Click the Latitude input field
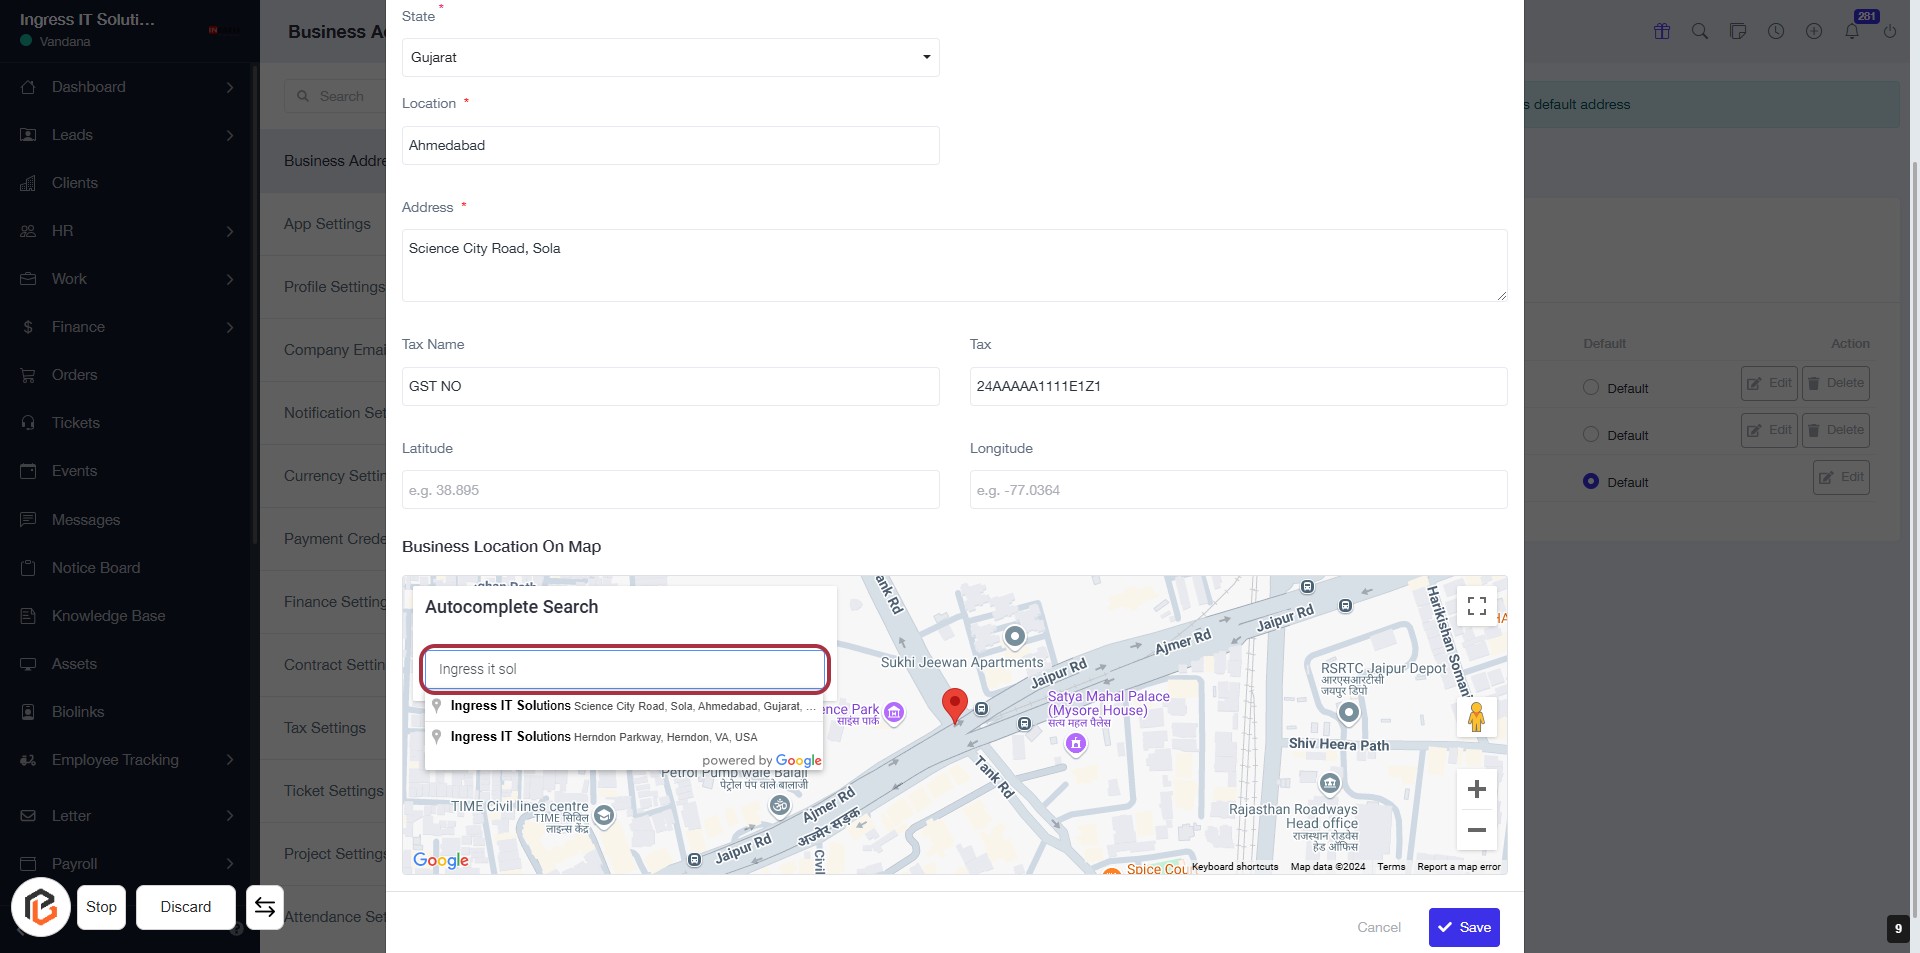This screenshot has width=1920, height=953. [x=670, y=490]
